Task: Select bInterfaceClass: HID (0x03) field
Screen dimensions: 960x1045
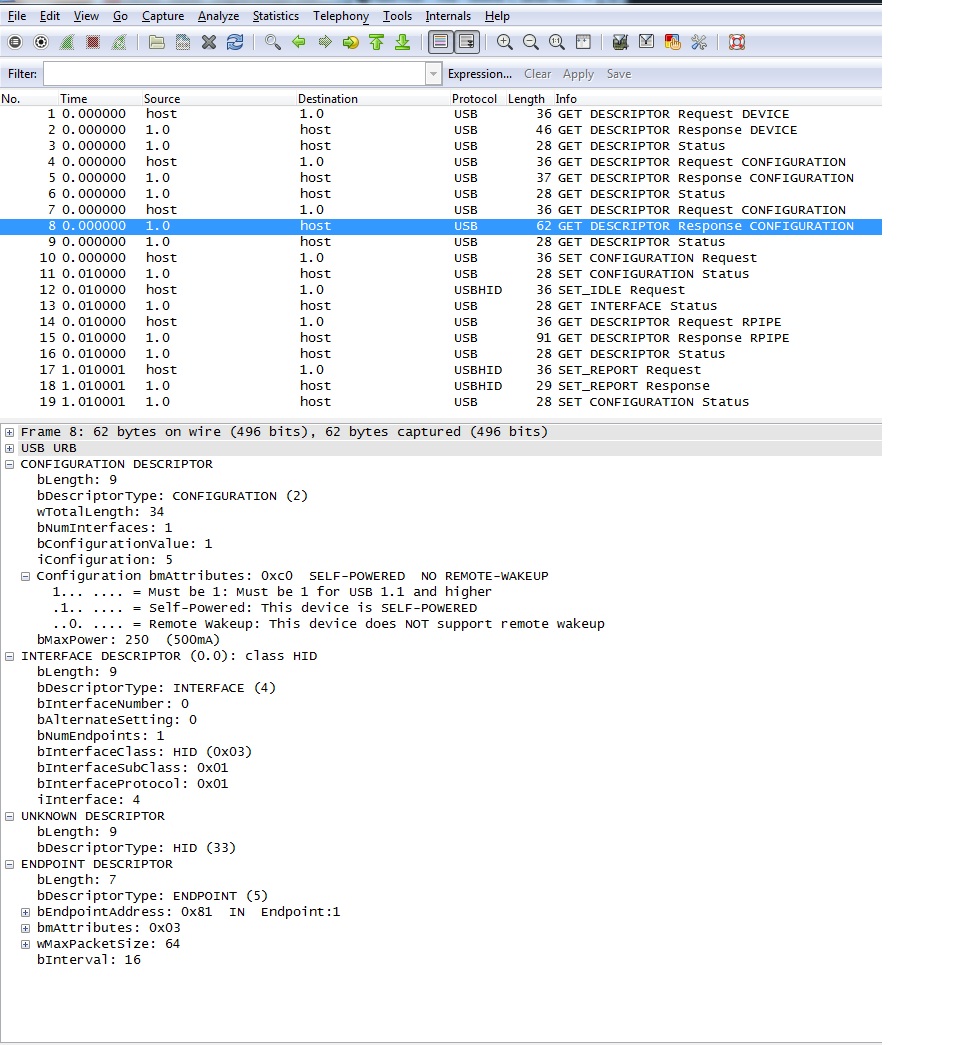Action: (x=144, y=752)
